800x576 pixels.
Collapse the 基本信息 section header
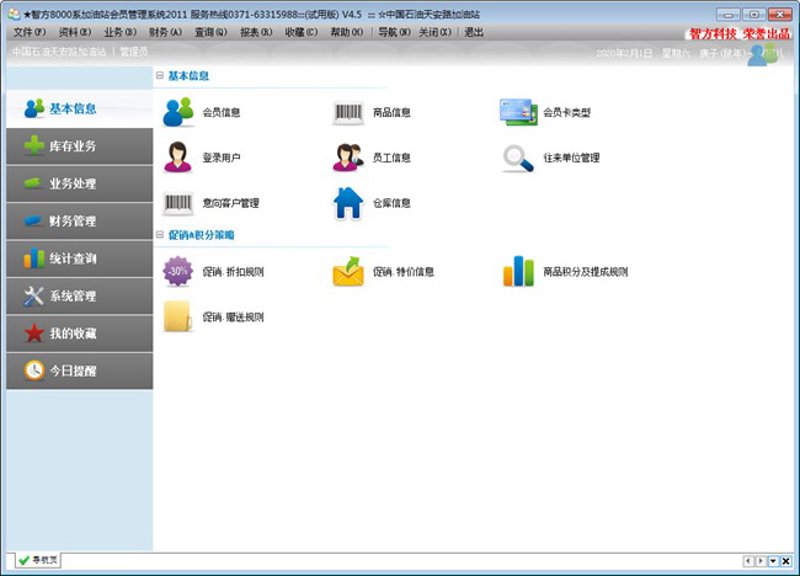point(160,76)
